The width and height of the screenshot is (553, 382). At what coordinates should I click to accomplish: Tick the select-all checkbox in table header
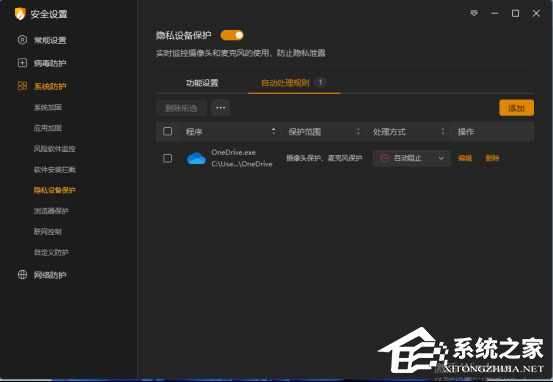pyautogui.click(x=168, y=131)
